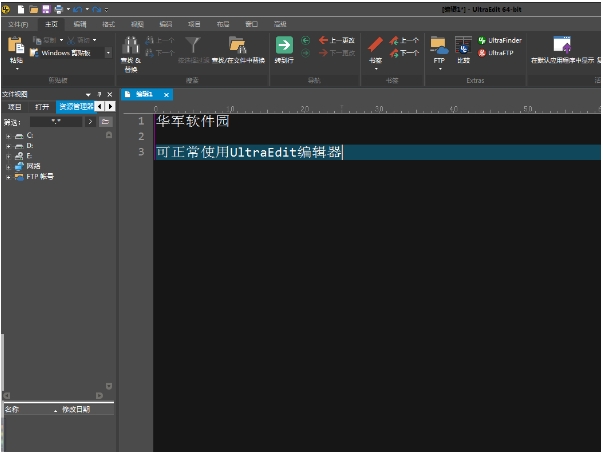Go to next change with right red arrow
Screen dimensions: 603x454
click(x=336, y=53)
